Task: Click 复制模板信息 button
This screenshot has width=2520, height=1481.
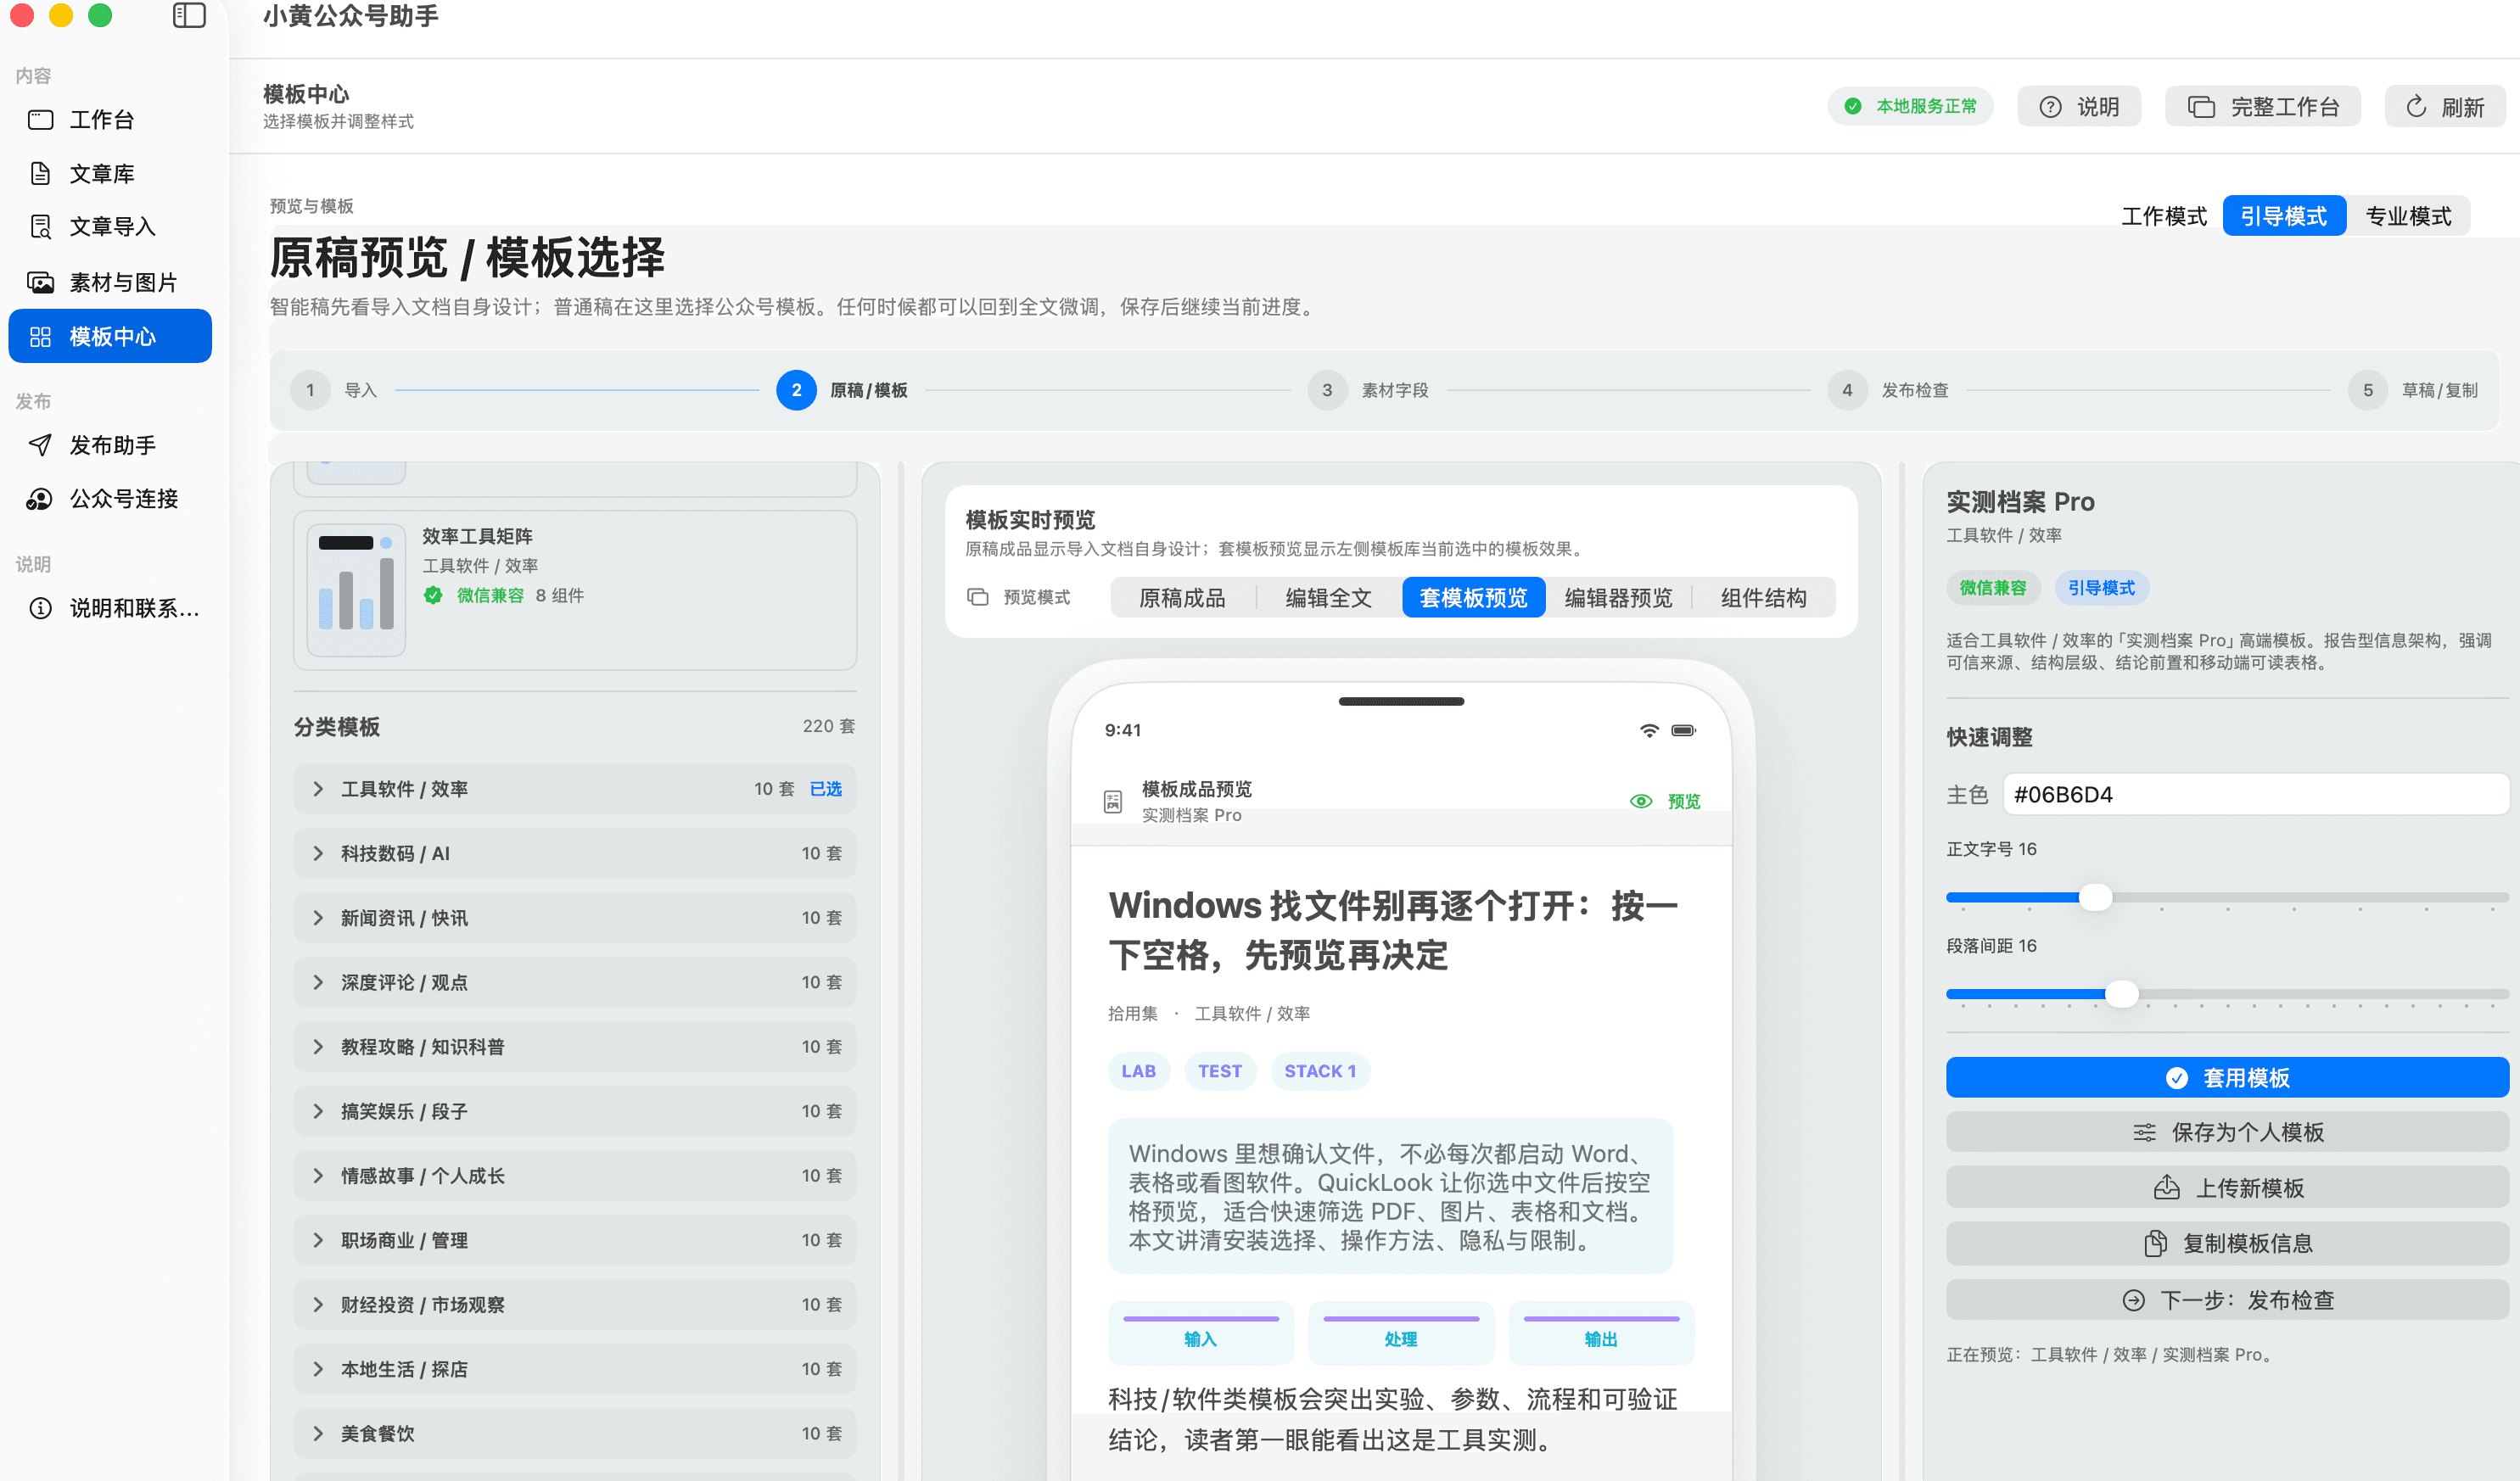Action: 2227,1243
